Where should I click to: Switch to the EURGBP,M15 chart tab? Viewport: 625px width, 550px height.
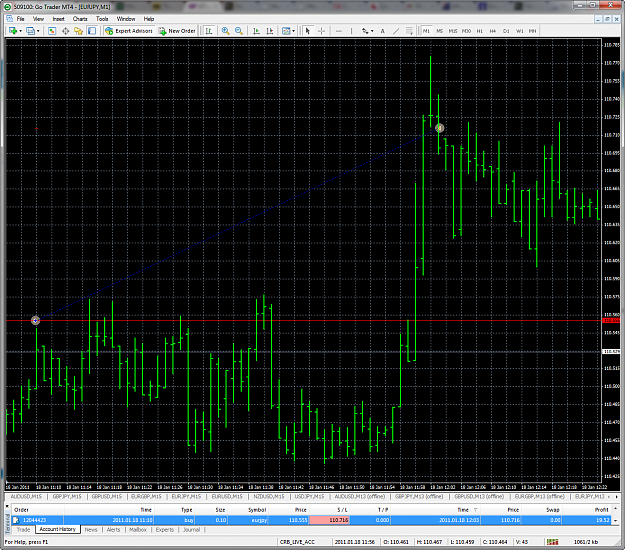pos(146,497)
